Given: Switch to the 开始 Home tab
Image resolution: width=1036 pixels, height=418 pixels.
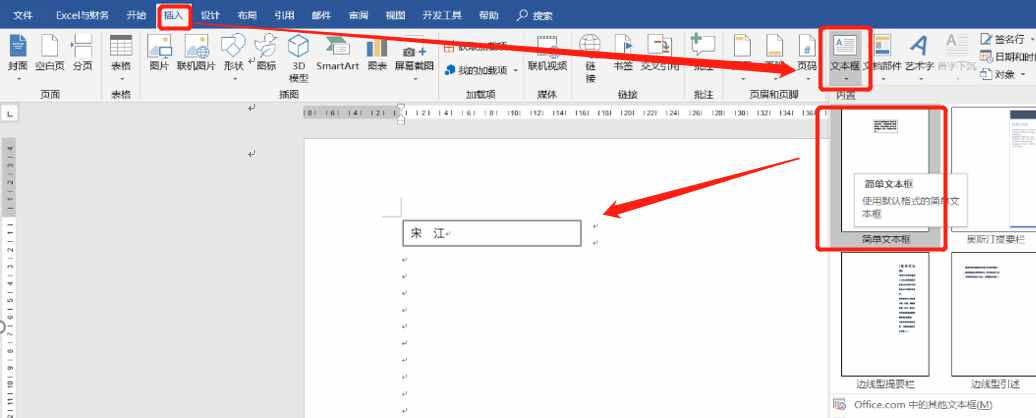Looking at the screenshot, I should pos(137,15).
